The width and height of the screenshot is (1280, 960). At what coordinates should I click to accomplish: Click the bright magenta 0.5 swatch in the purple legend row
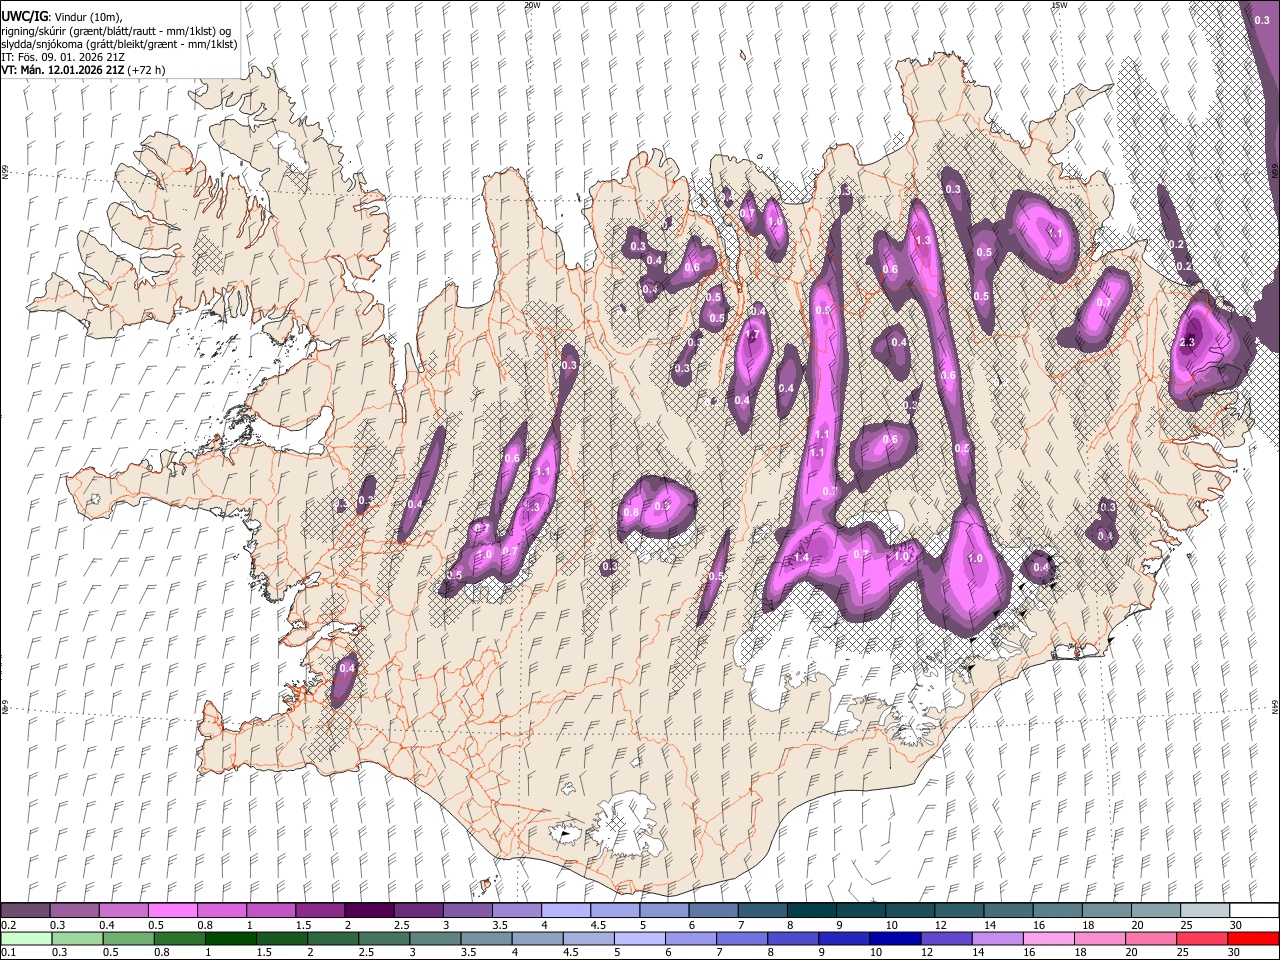pos(172,911)
